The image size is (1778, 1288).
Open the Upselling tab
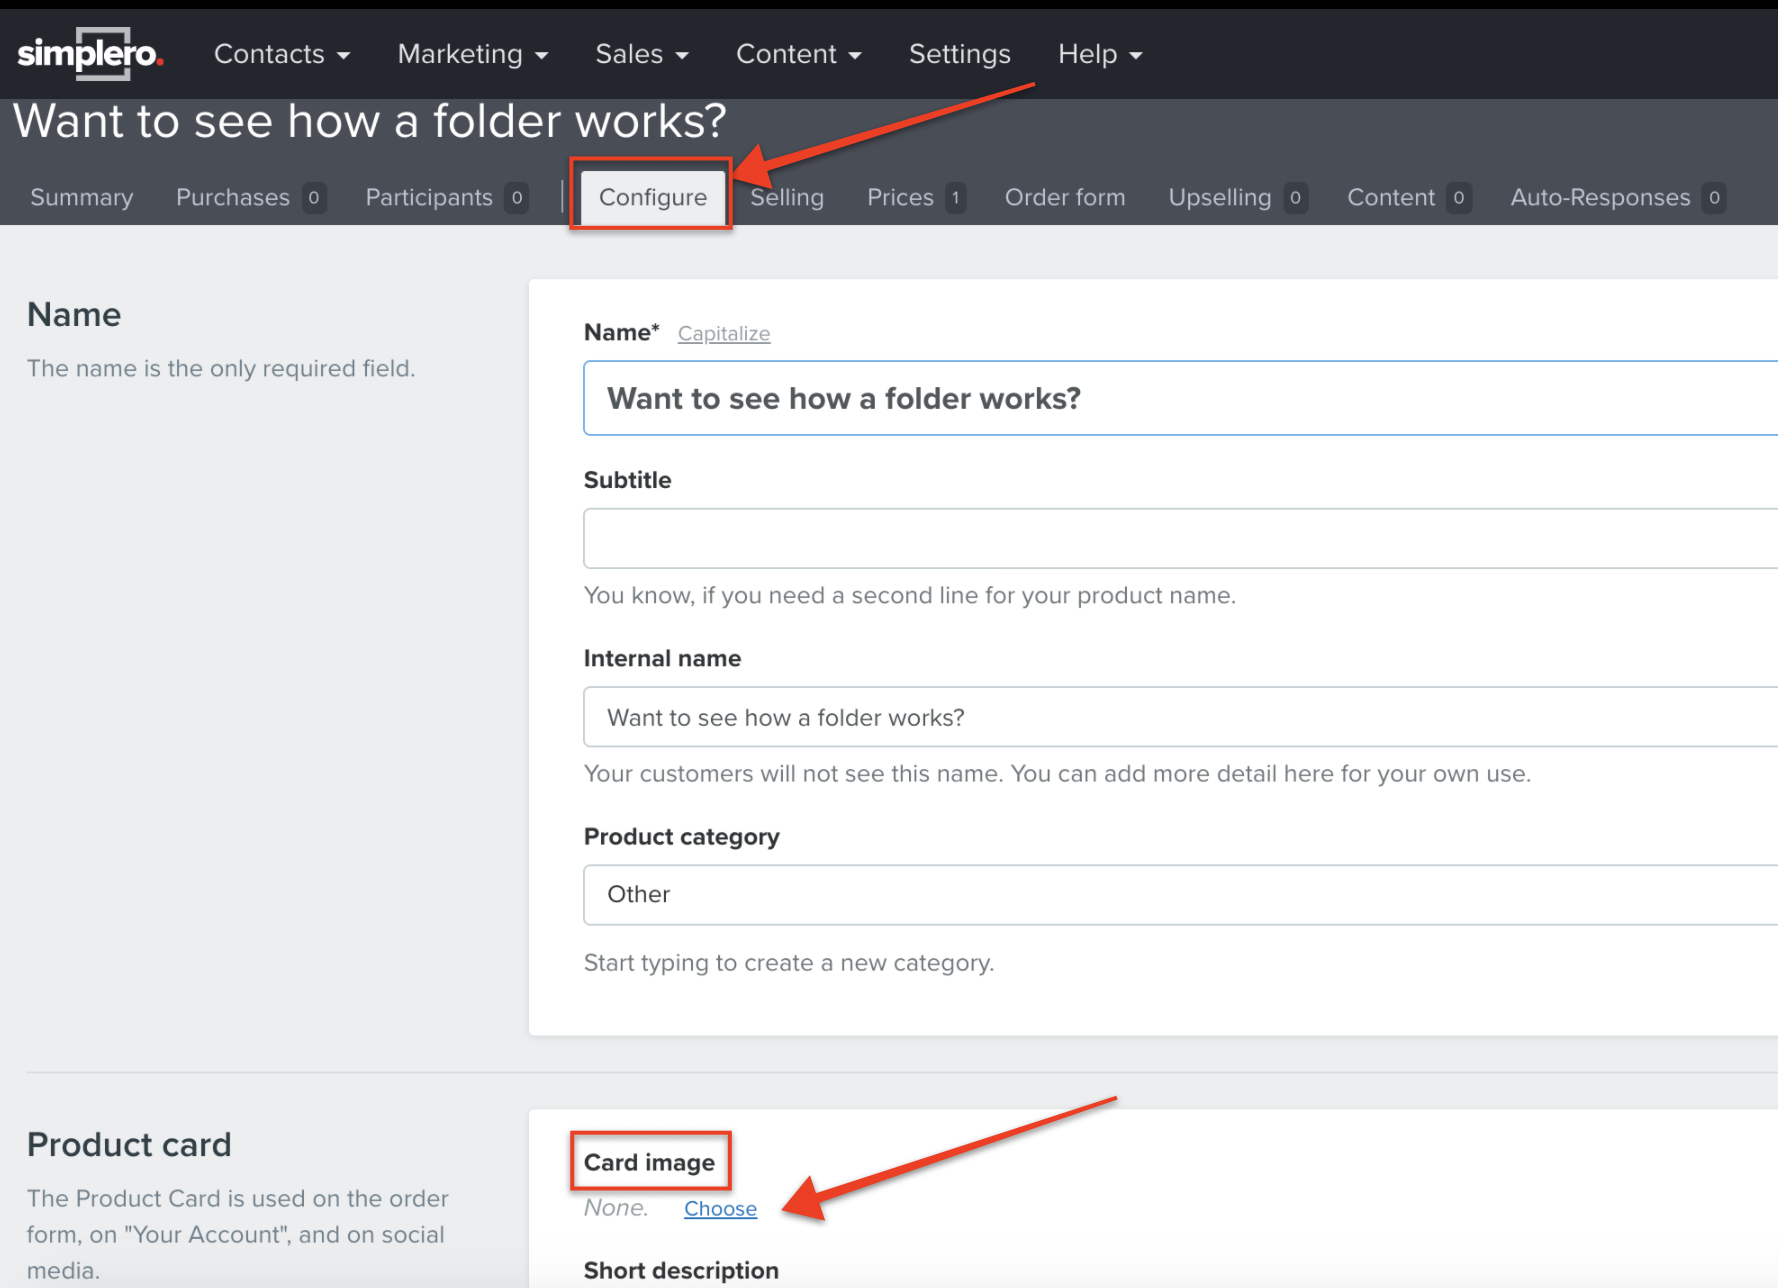coord(1238,197)
